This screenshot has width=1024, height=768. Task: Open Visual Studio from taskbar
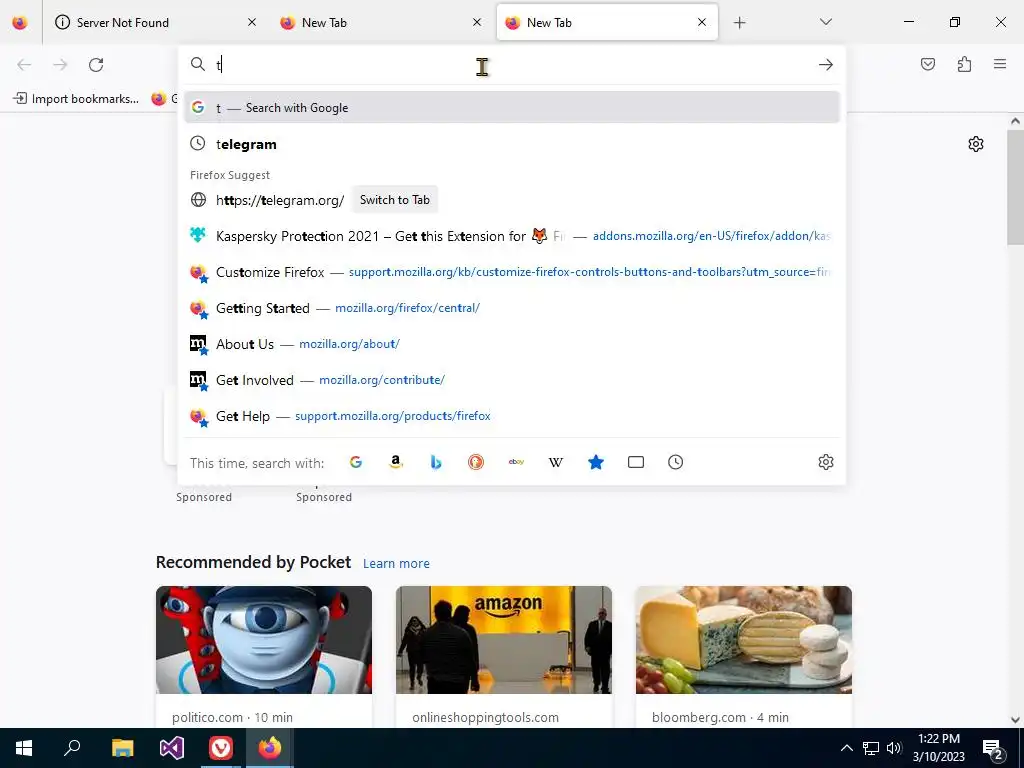[172, 748]
